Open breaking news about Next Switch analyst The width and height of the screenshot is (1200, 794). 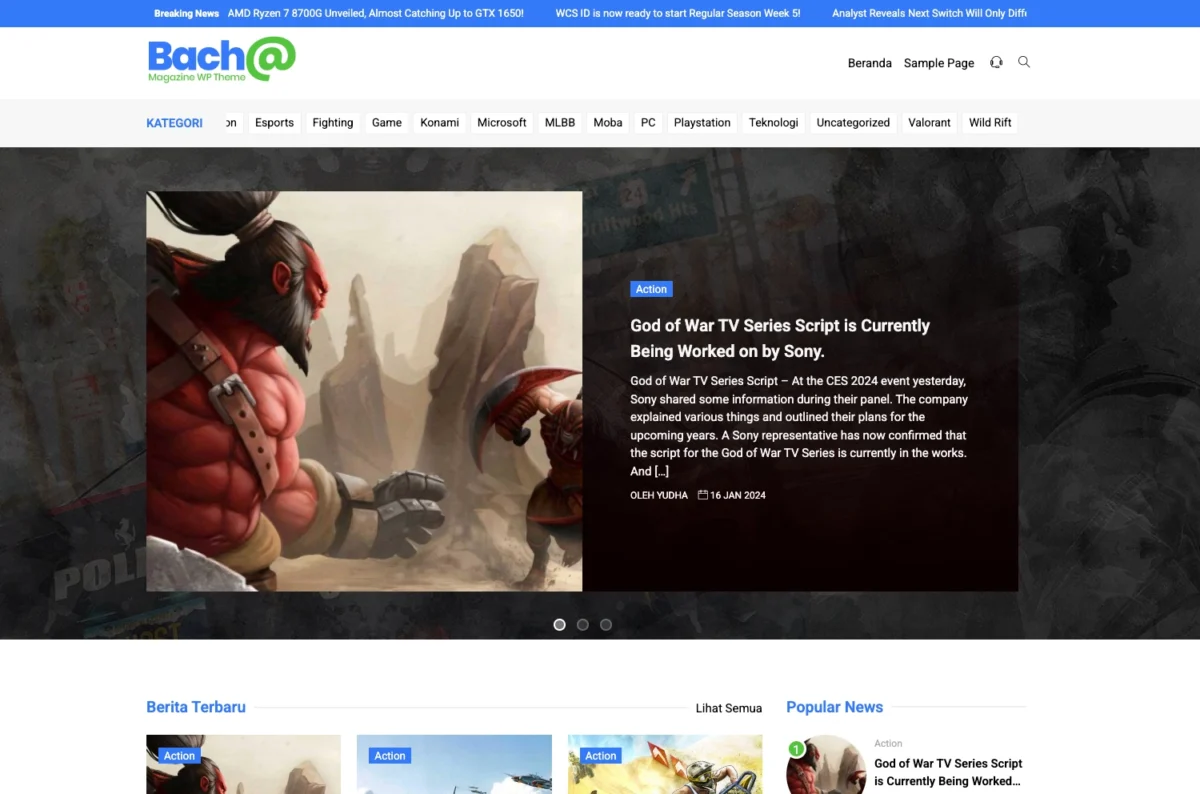point(929,14)
